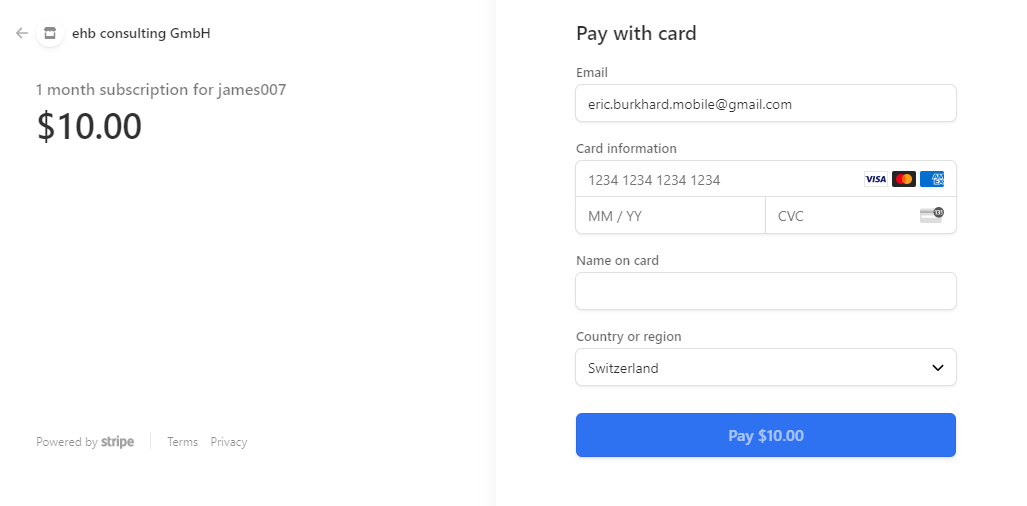Open the Switzerland country dropdown

pos(766,367)
